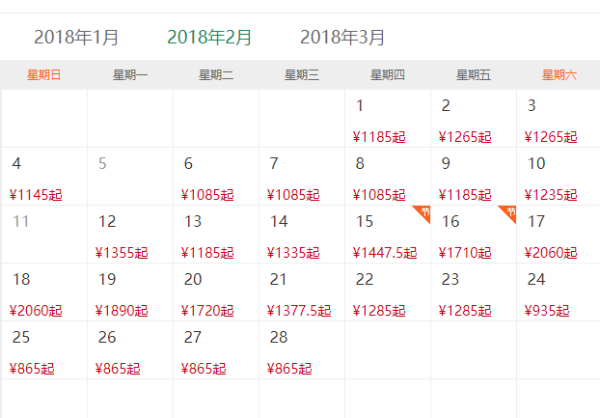Choose February 13 date cell
Image resolution: width=600 pixels, height=418 pixels.
point(216,235)
